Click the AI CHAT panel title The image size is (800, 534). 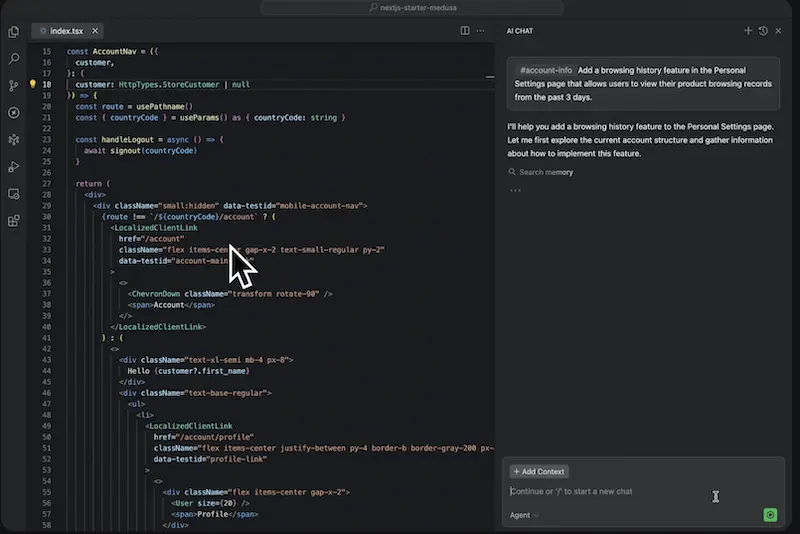click(x=519, y=31)
